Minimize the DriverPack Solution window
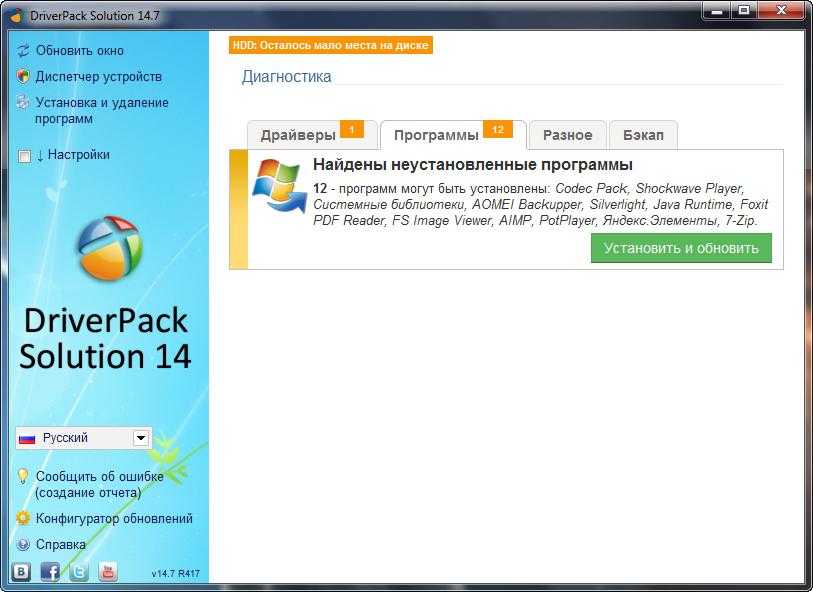Viewport: 813px width, 592px height. coord(717,10)
